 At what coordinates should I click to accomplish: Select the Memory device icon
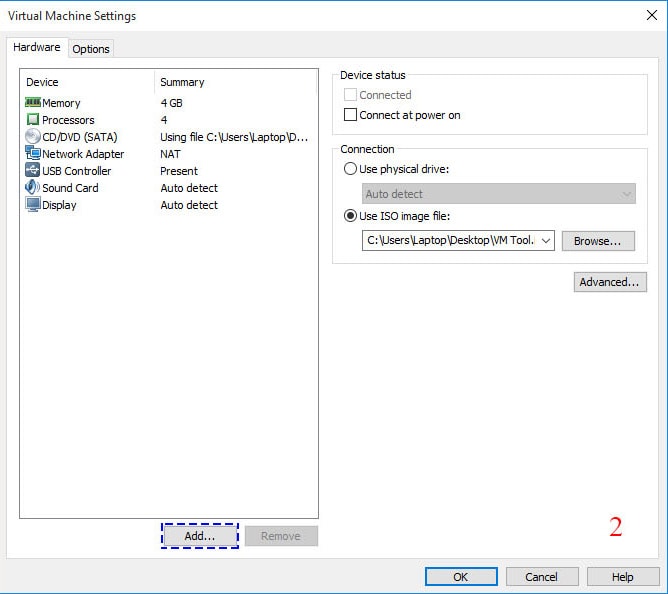click(x=32, y=103)
